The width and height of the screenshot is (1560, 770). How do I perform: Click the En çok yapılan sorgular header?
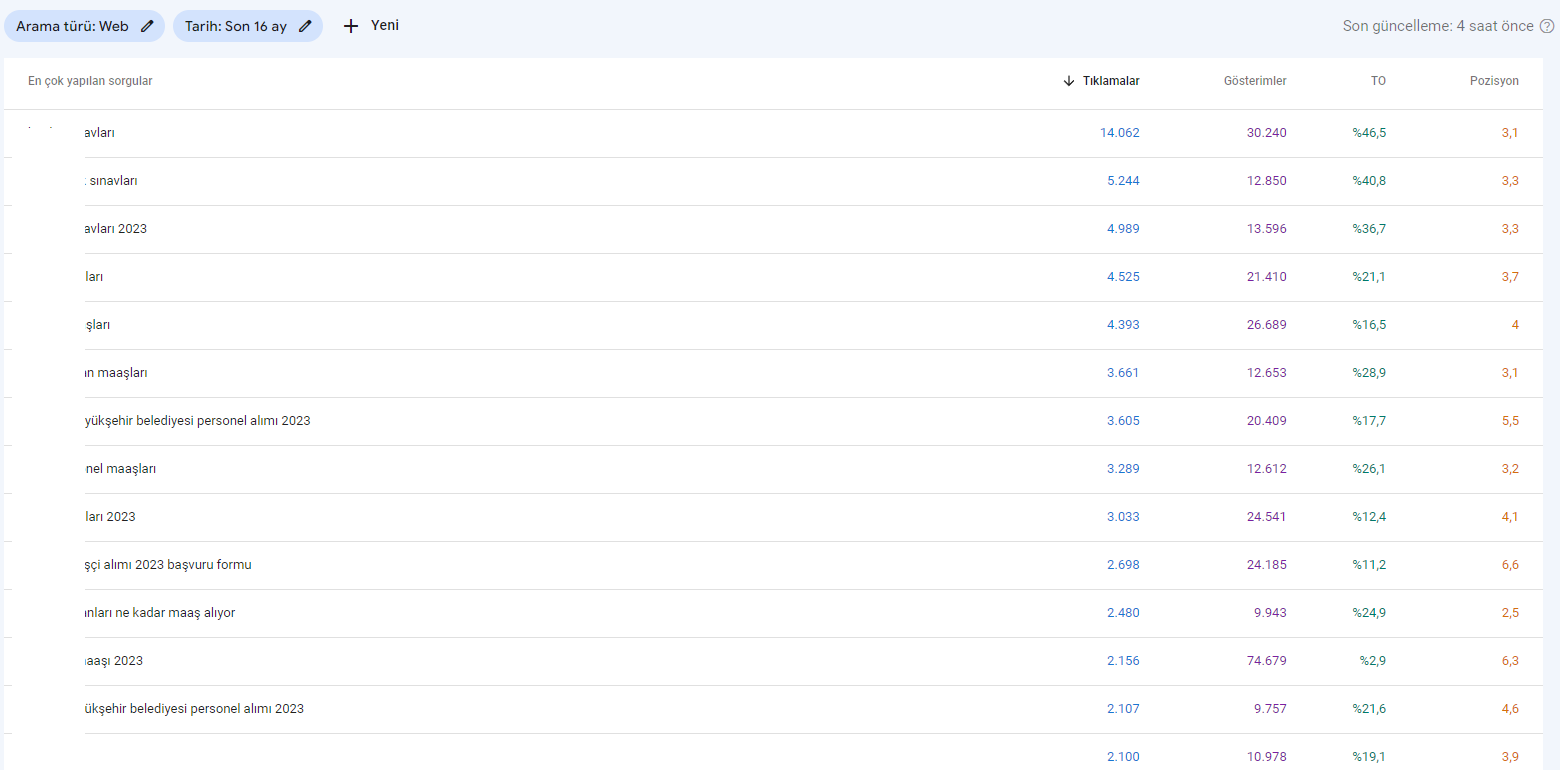tap(90, 81)
